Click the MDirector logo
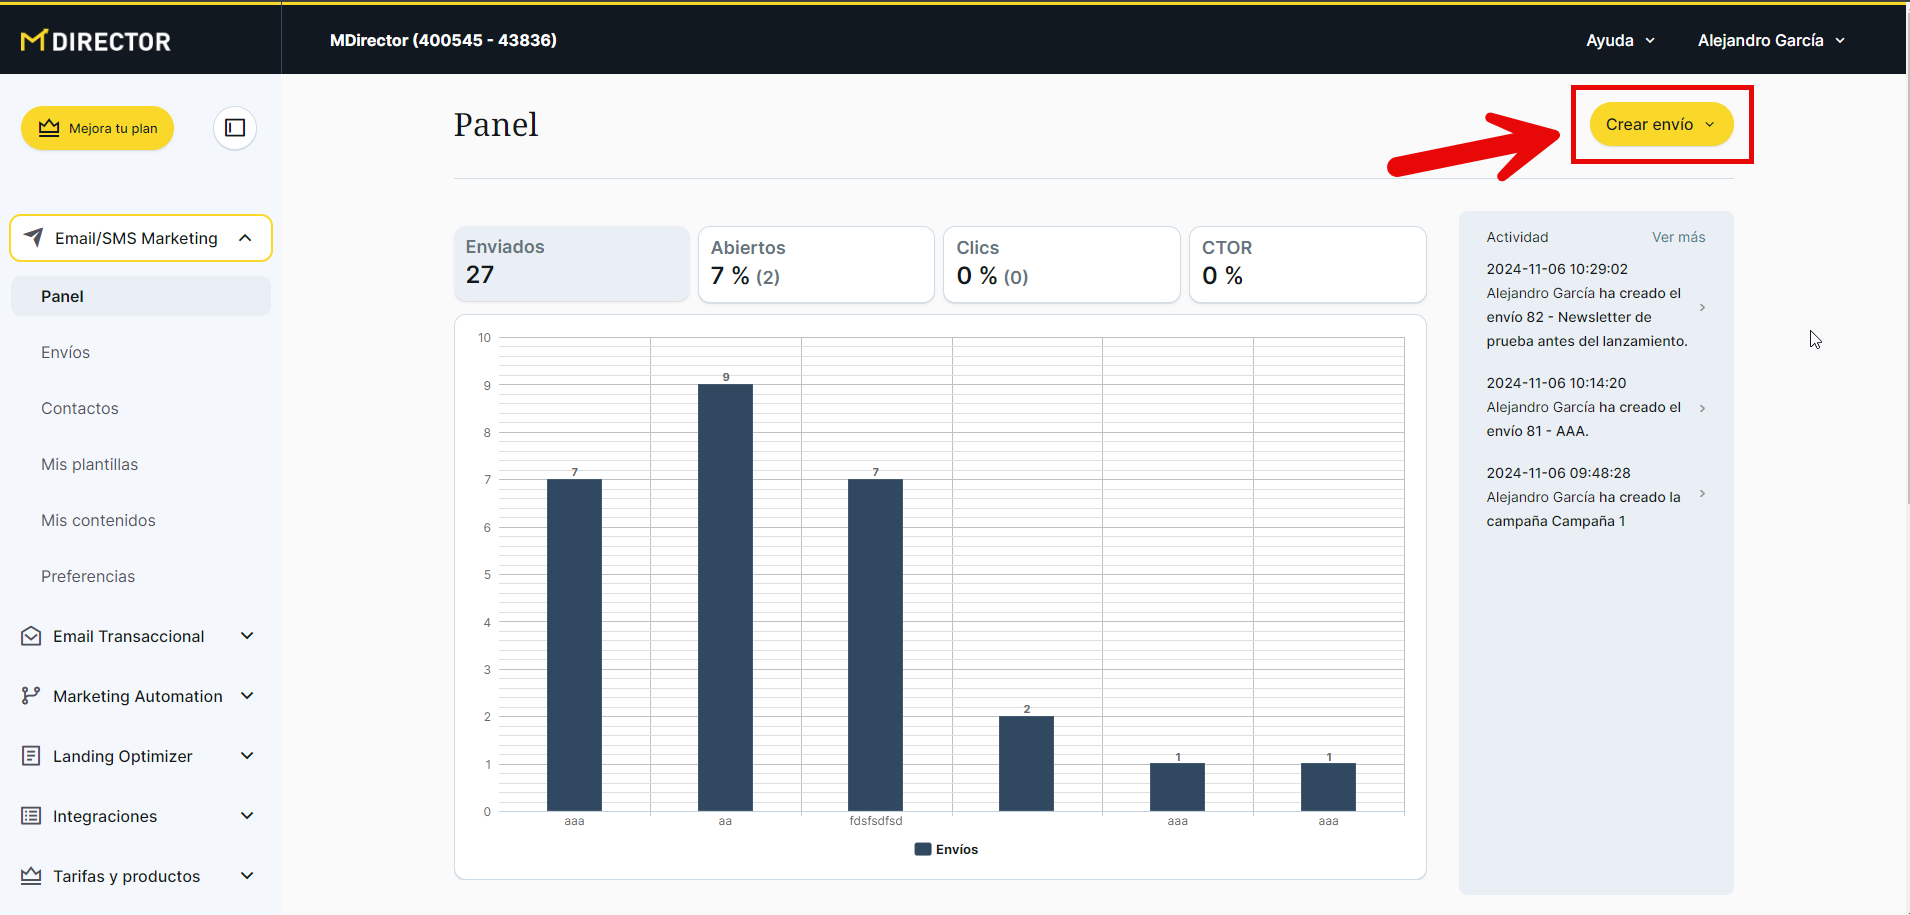The height and width of the screenshot is (915, 1910). coord(96,41)
